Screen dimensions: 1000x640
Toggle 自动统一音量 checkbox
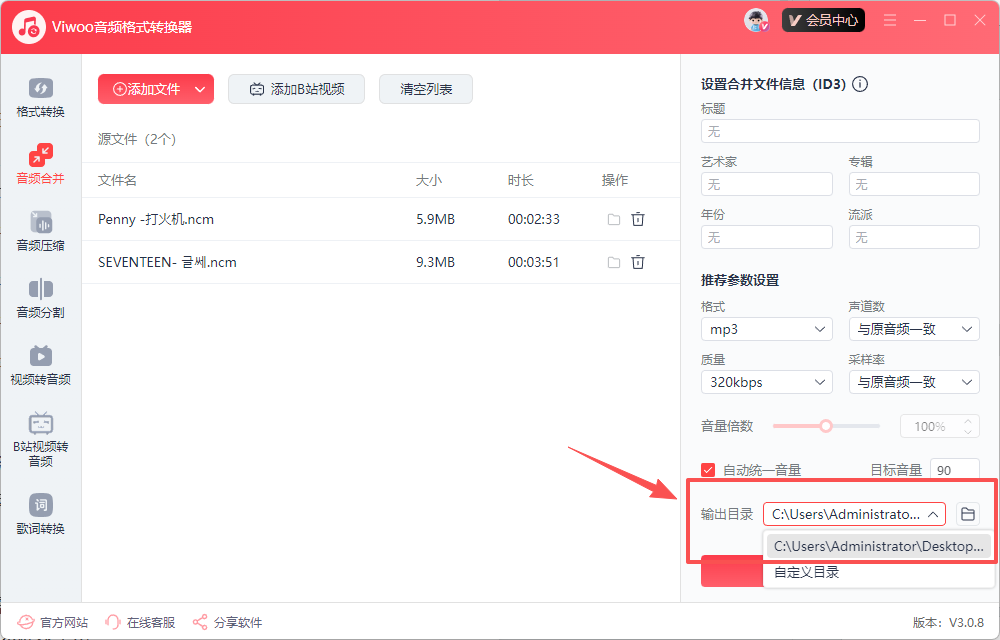tap(709, 470)
